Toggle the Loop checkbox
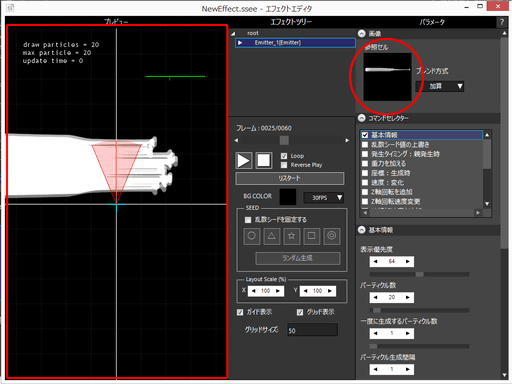This screenshot has height=384, width=512. point(284,156)
